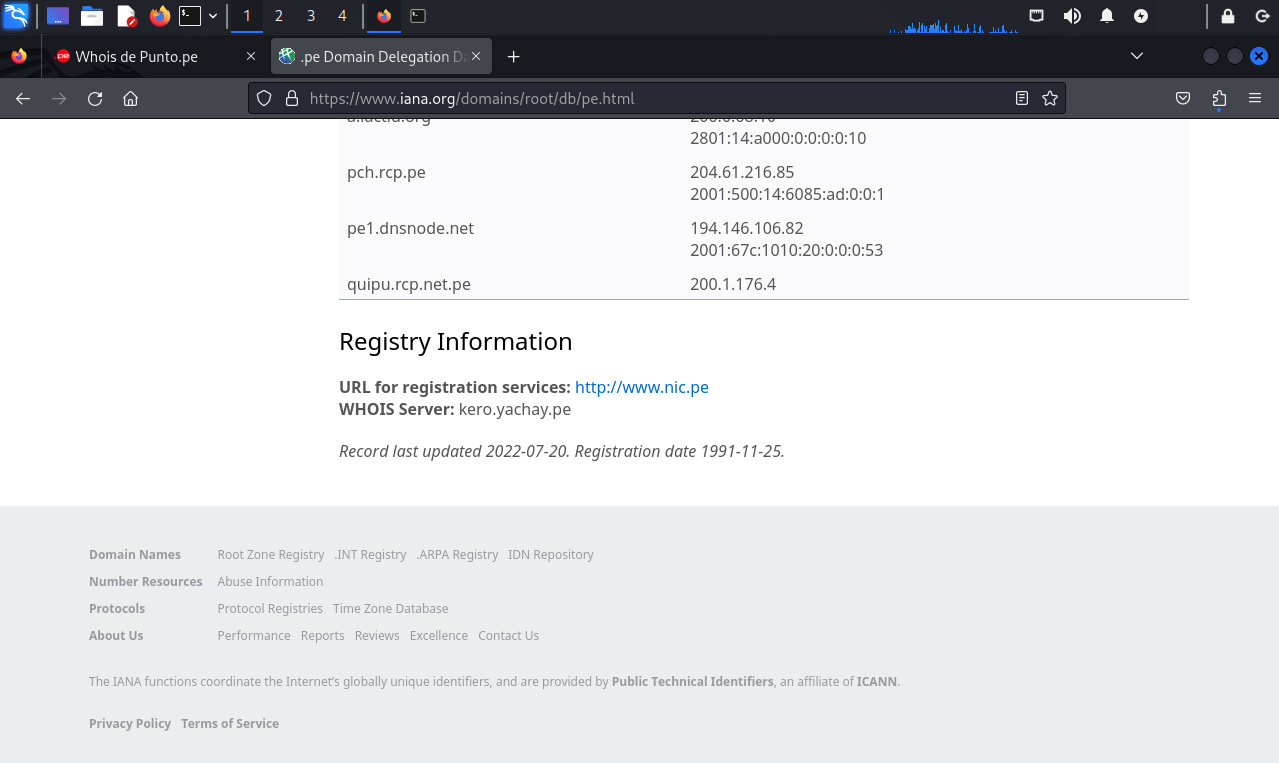
Task: Open the http://www.nic.pe registration link
Action: tap(641, 387)
